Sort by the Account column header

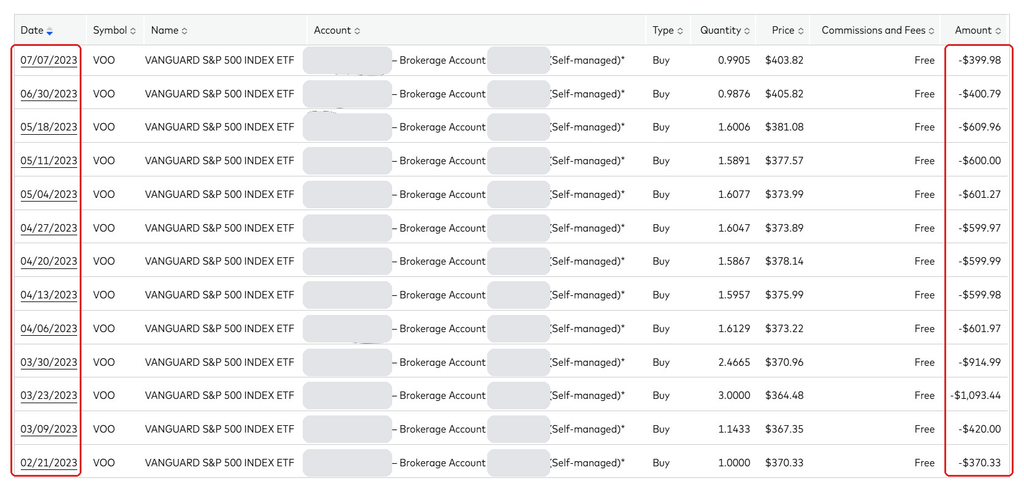pos(336,30)
